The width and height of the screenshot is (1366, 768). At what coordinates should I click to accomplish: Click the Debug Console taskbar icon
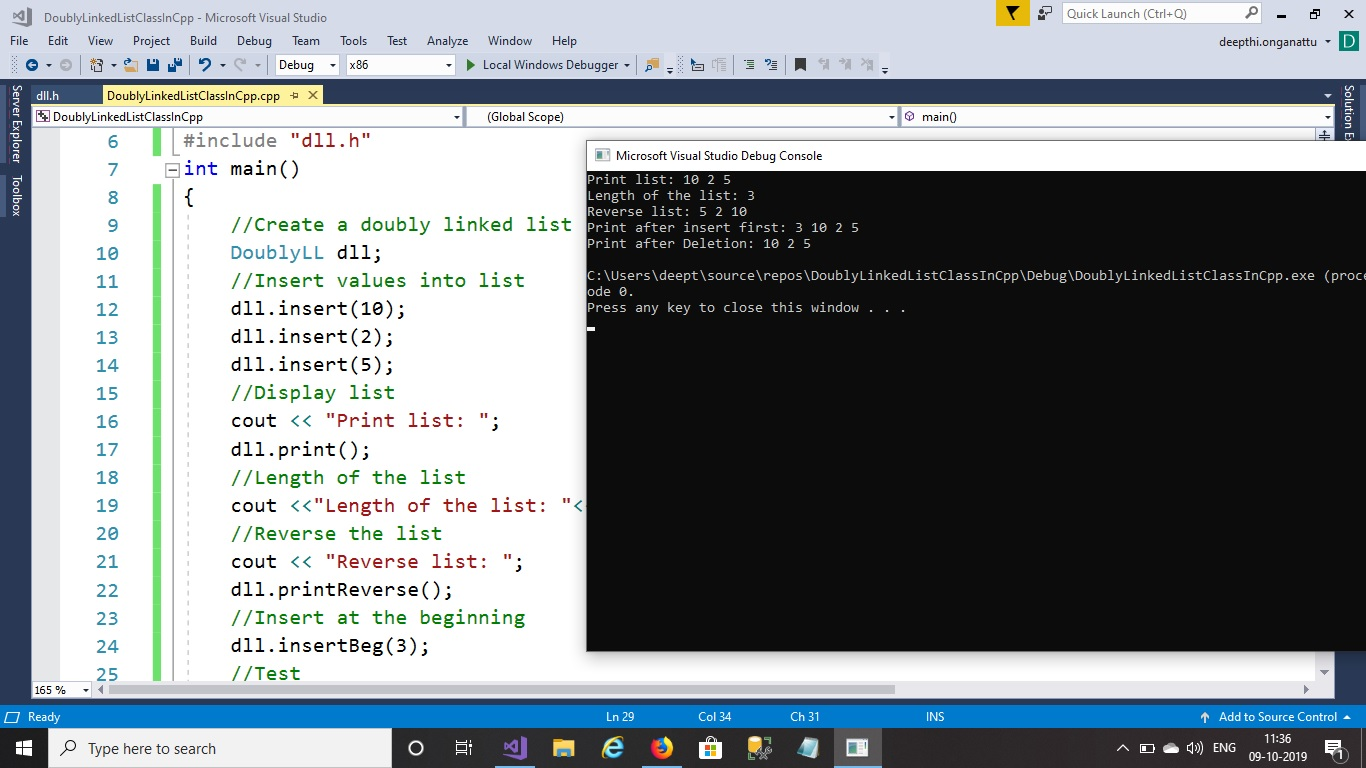[x=857, y=748]
